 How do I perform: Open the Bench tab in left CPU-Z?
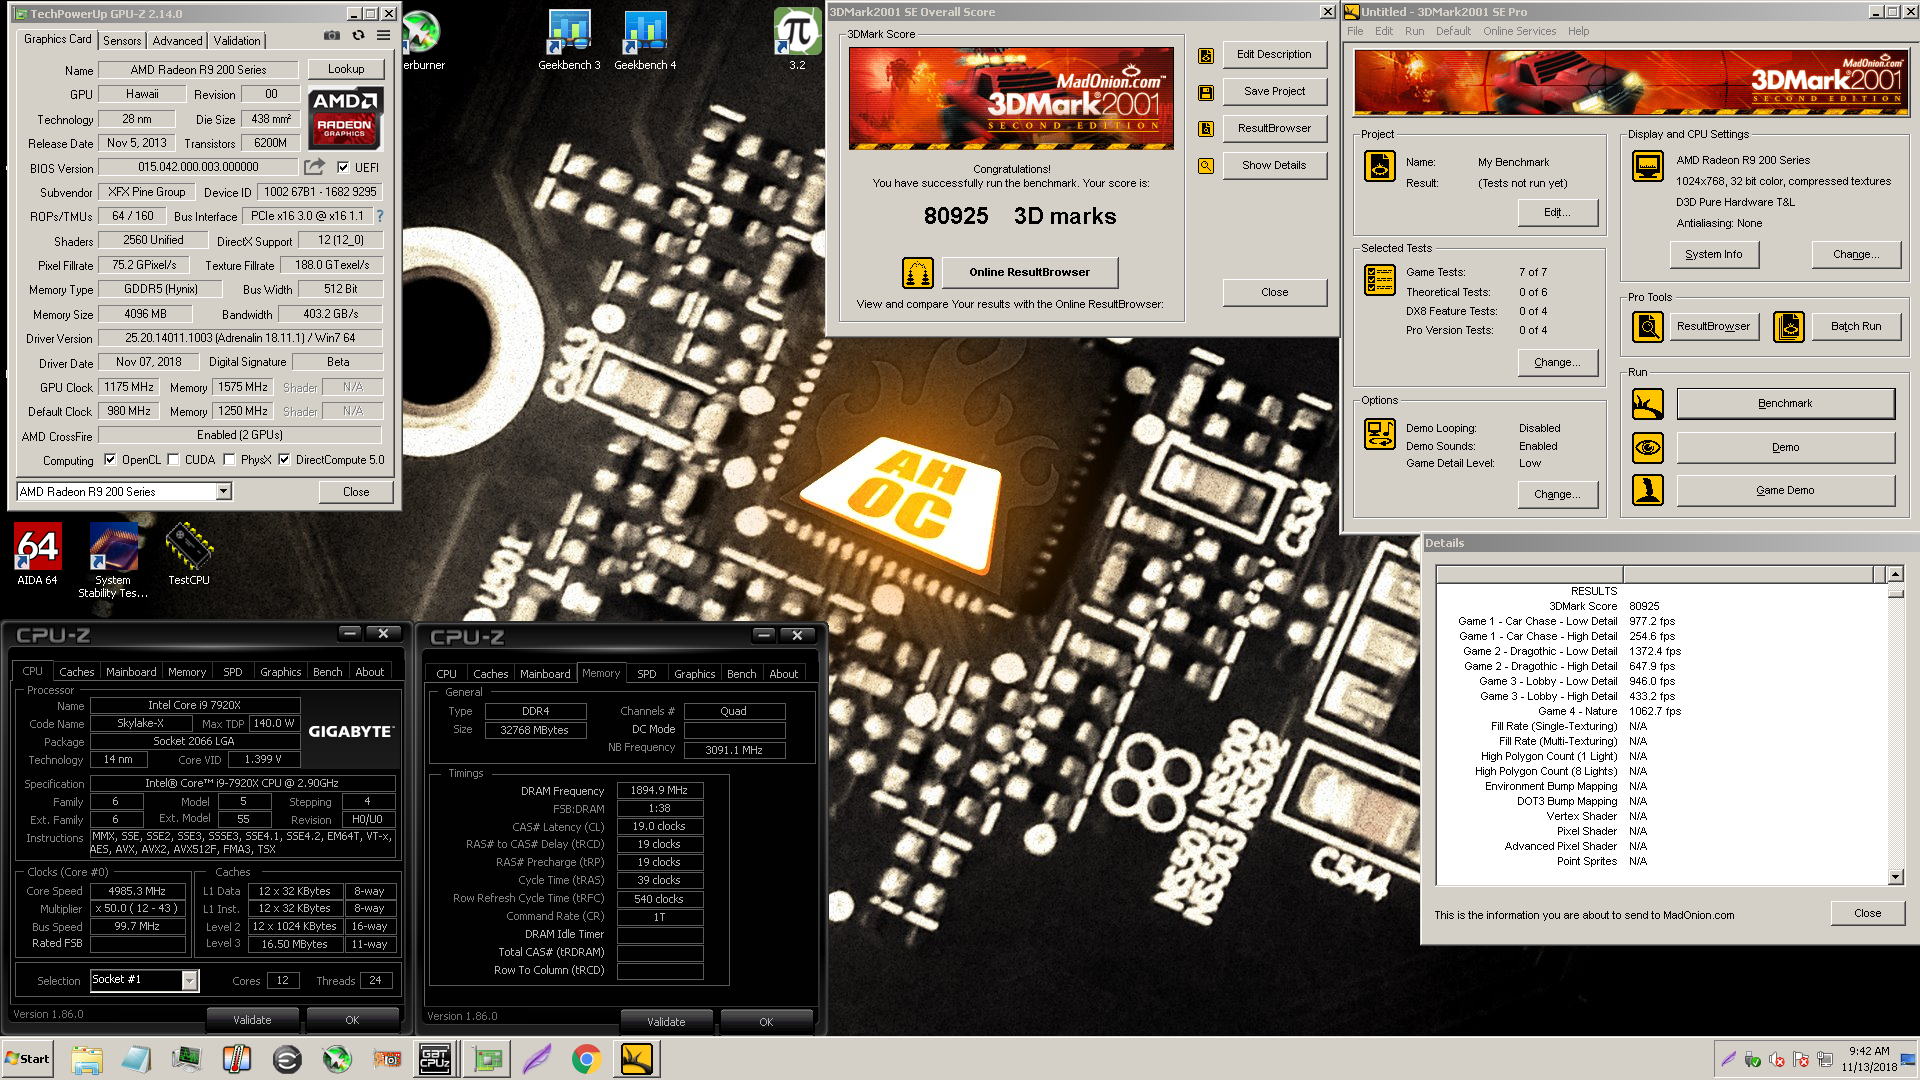(327, 672)
